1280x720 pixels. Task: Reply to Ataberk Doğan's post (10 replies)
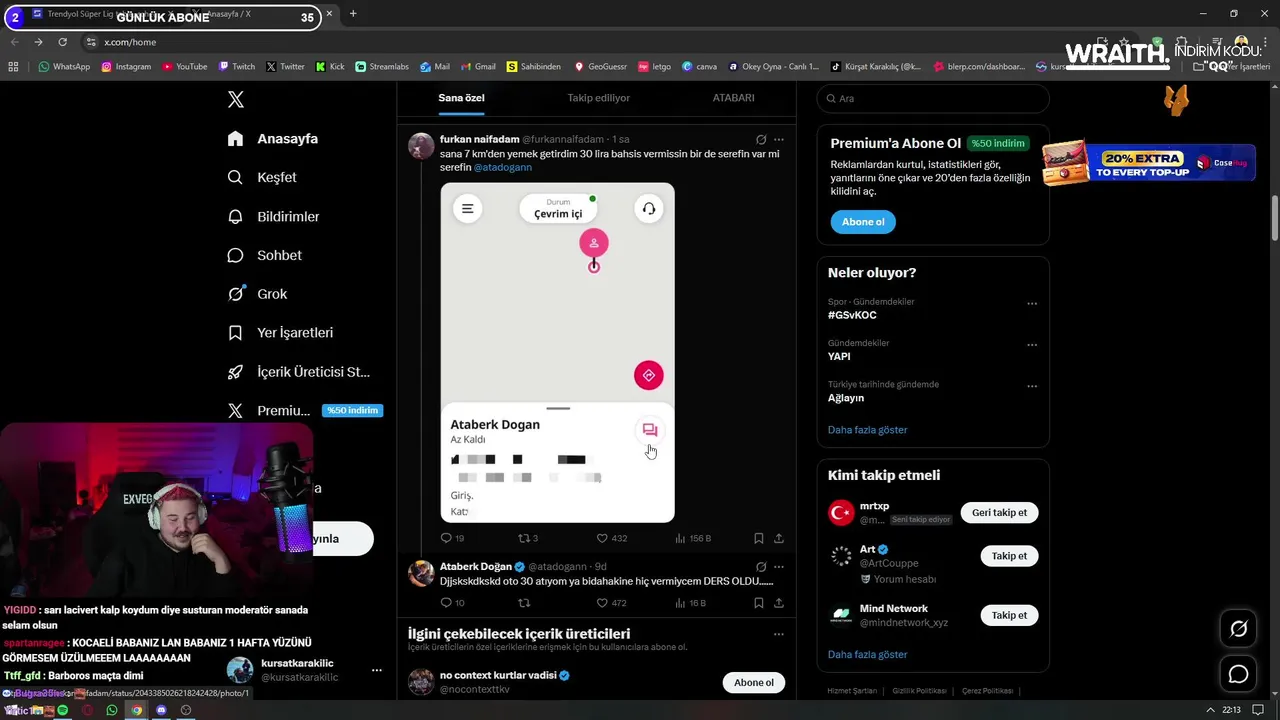452,603
